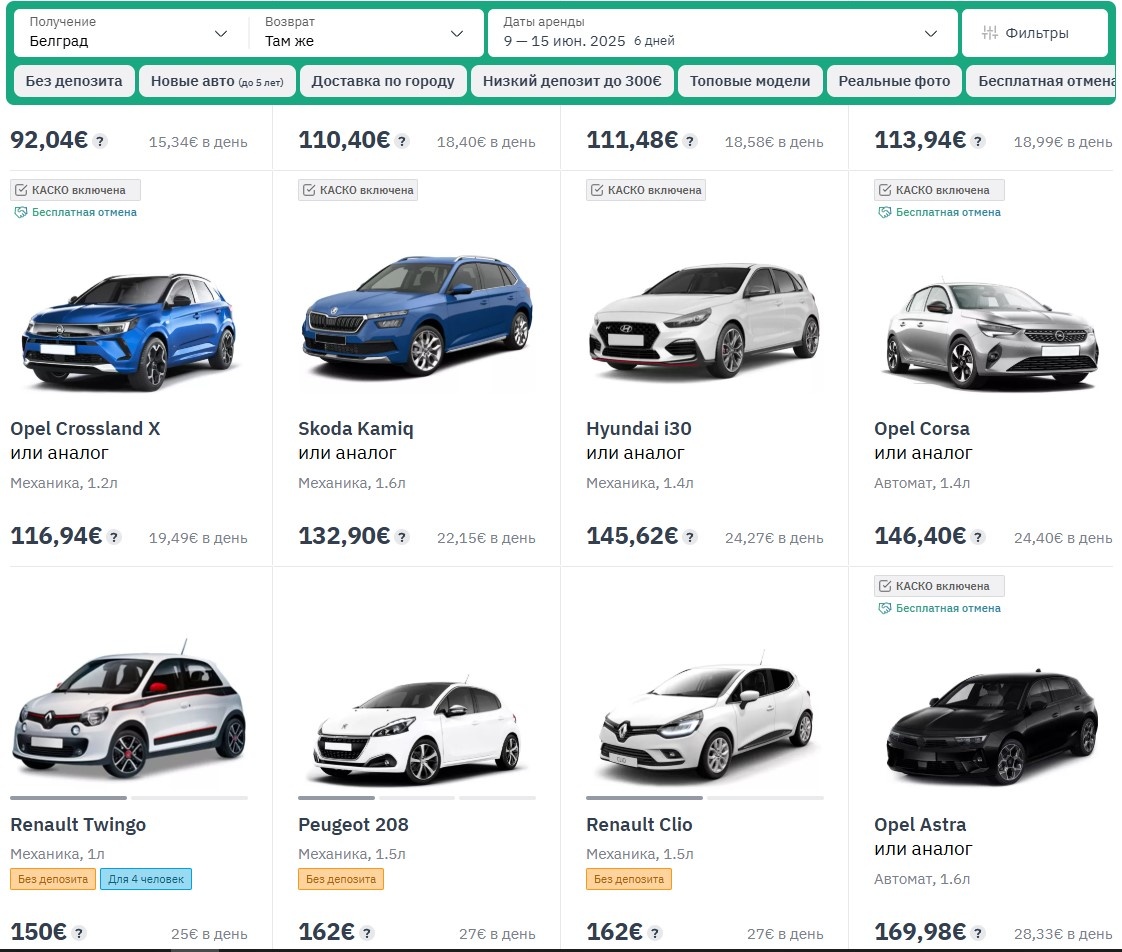Click the КАСКО включена checkmark icon on Opel Crossland card
The image size is (1122, 952).
point(20,189)
